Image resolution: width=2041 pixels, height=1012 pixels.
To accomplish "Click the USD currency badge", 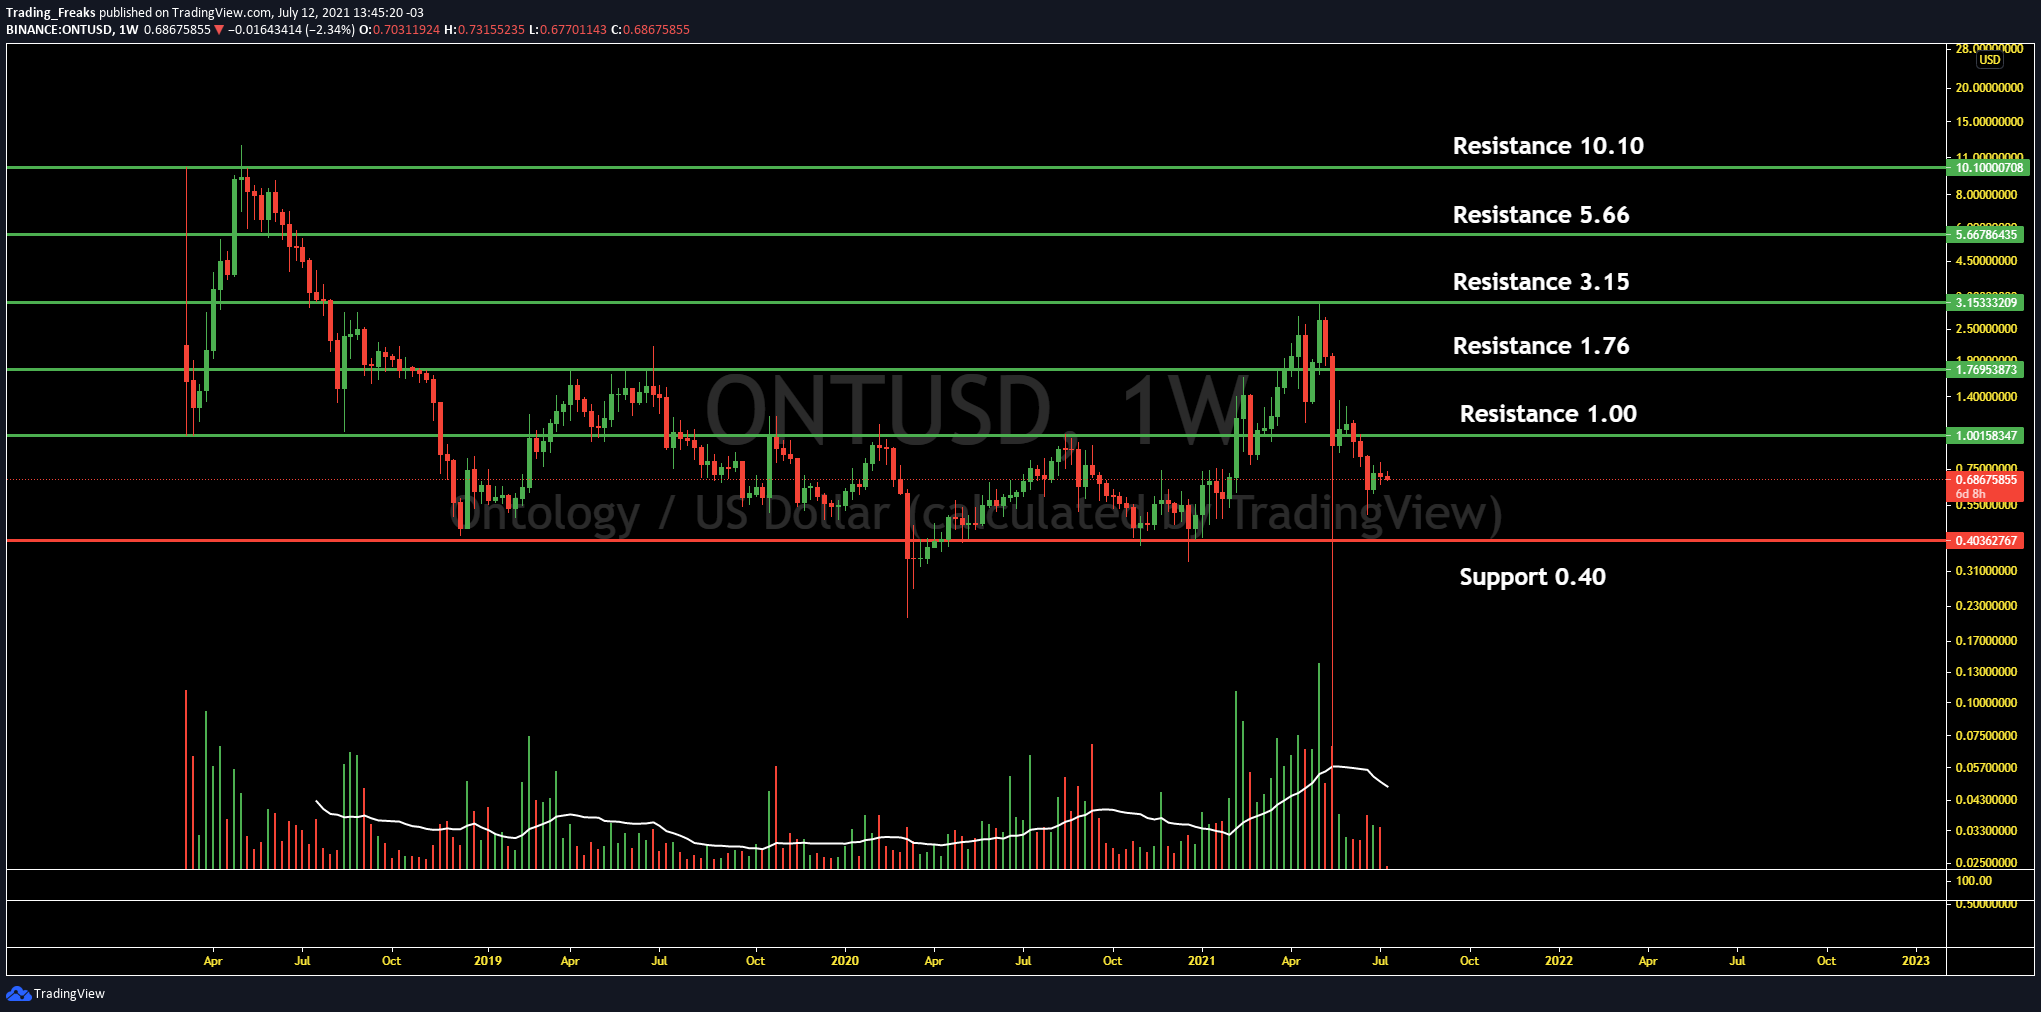I will (1990, 60).
